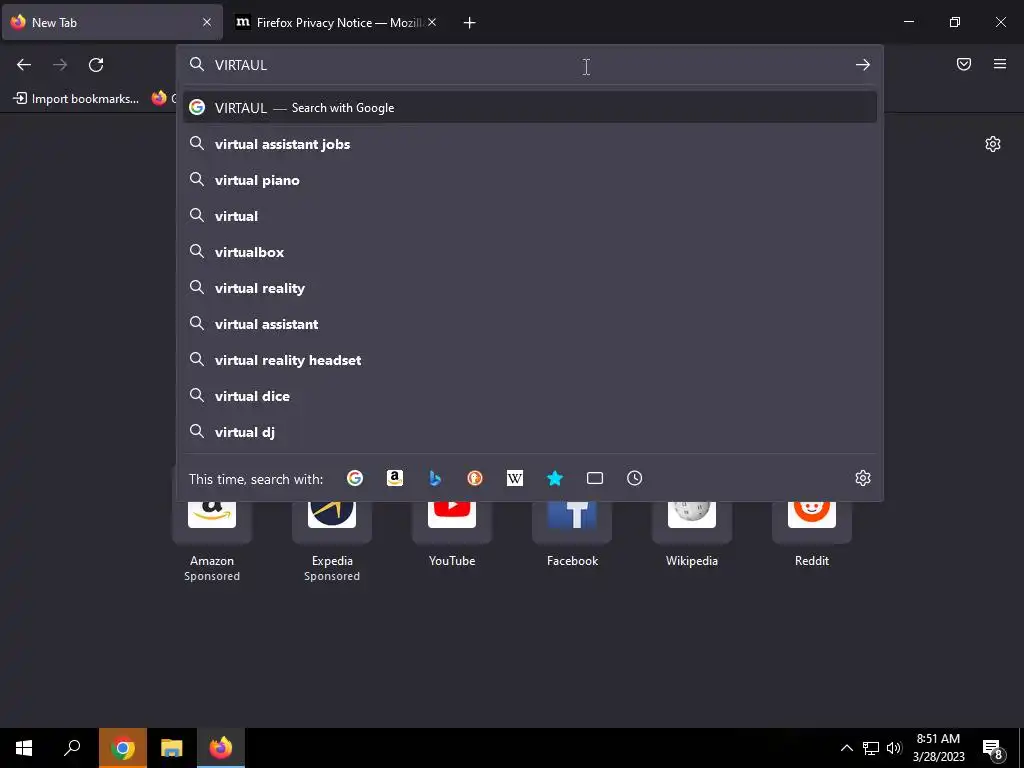This screenshot has height=768, width=1024.
Task: Choose suggestion virtual reality headset
Action: coord(530,360)
